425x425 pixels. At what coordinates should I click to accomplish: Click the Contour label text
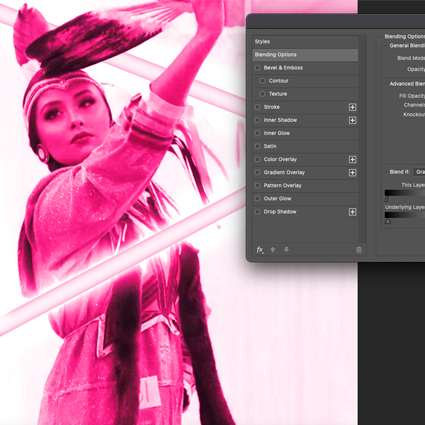[x=278, y=81]
